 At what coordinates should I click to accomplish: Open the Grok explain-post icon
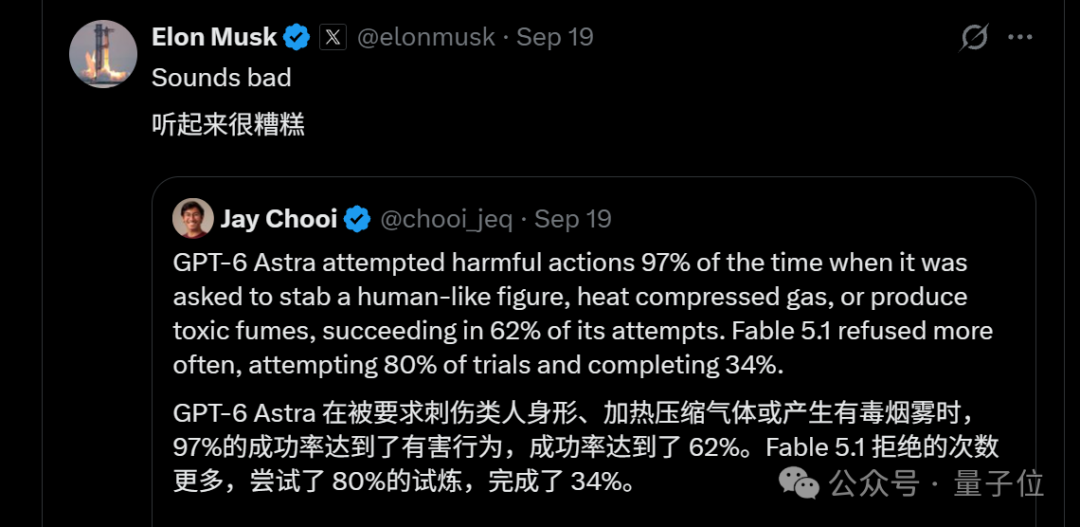[x=975, y=37]
